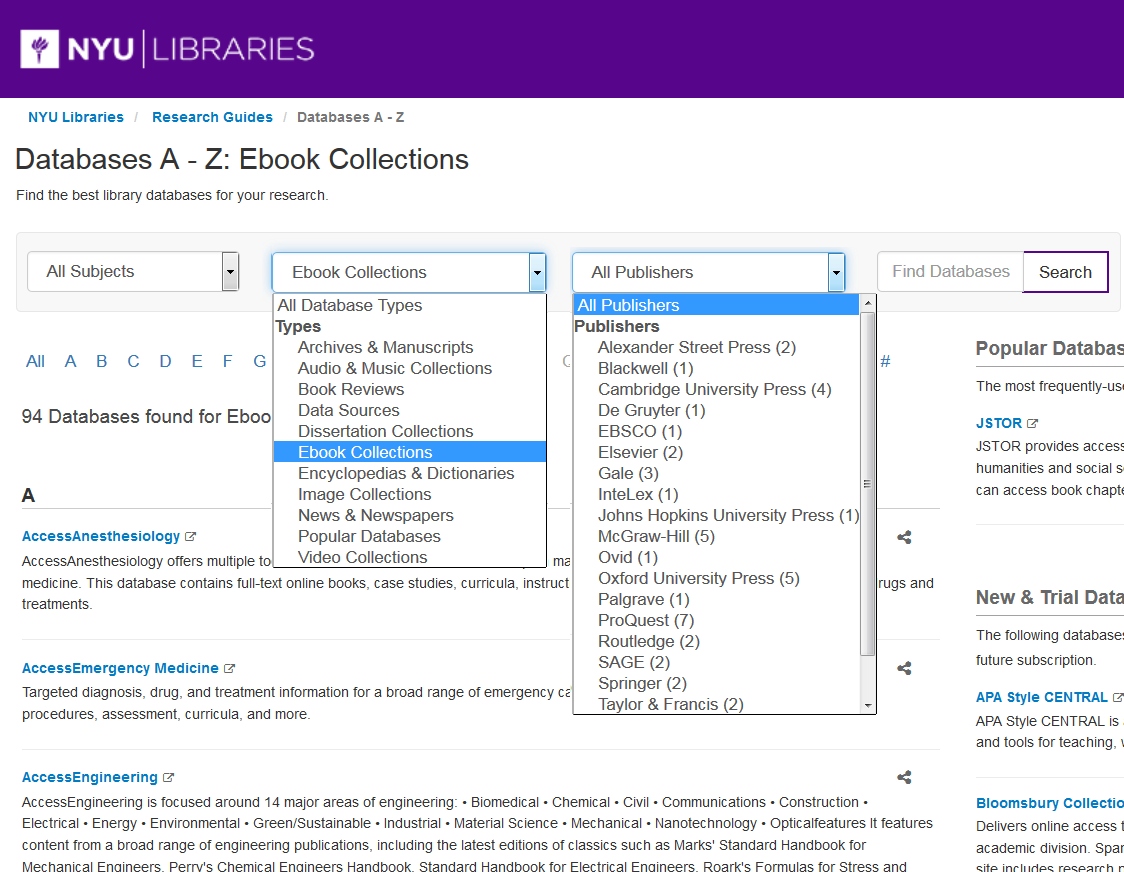The image size is (1124, 872).
Task: Open the external link icon beside JSTOR
Action: pyautogui.click(x=1032, y=423)
